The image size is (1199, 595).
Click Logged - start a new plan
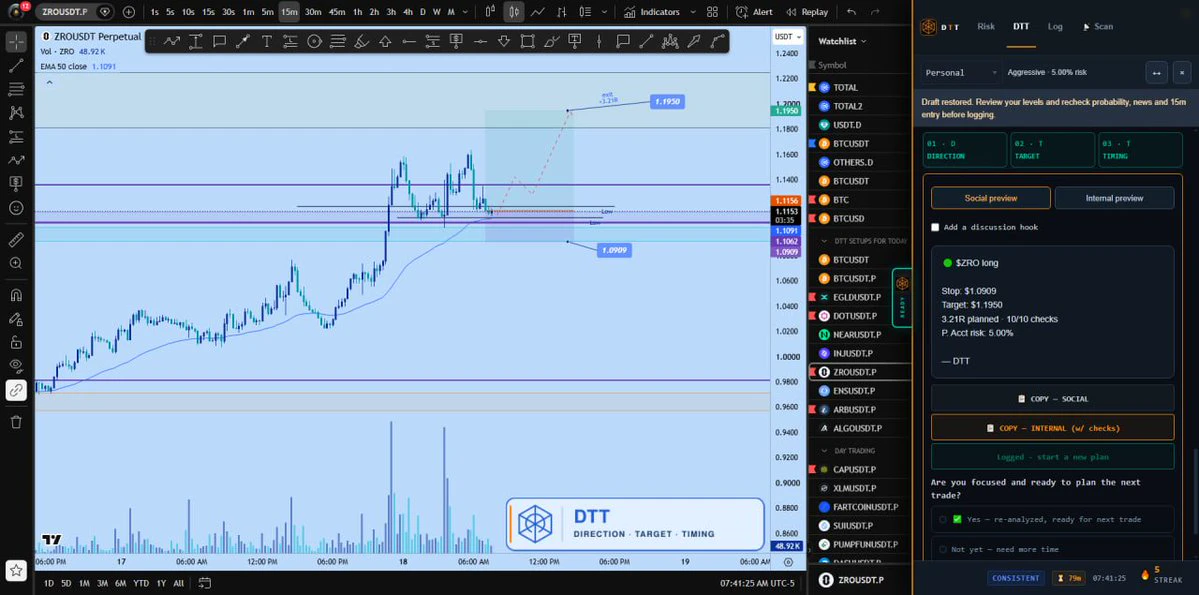(x=1052, y=457)
